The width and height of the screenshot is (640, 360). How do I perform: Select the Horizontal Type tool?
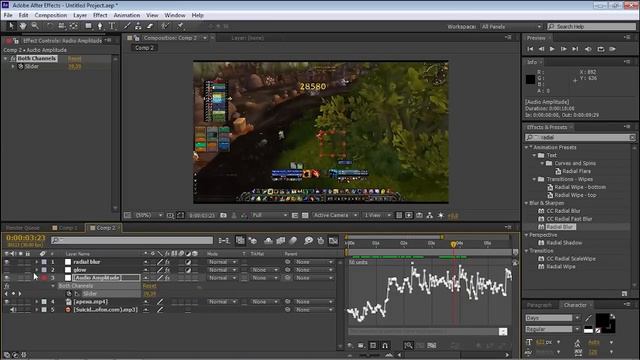pyautogui.click(x=112, y=26)
